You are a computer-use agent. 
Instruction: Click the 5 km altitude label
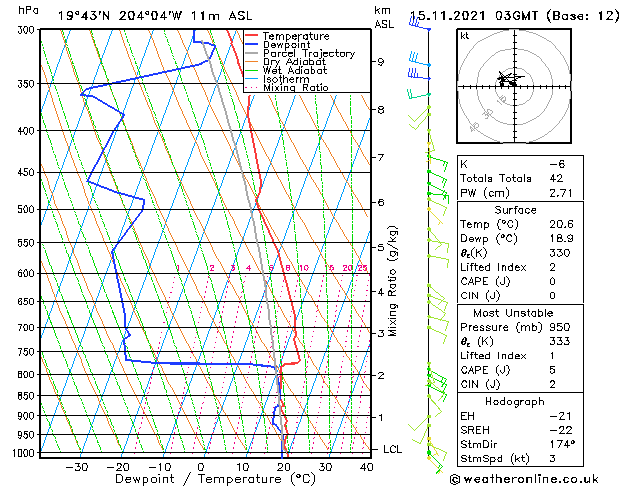click(380, 247)
